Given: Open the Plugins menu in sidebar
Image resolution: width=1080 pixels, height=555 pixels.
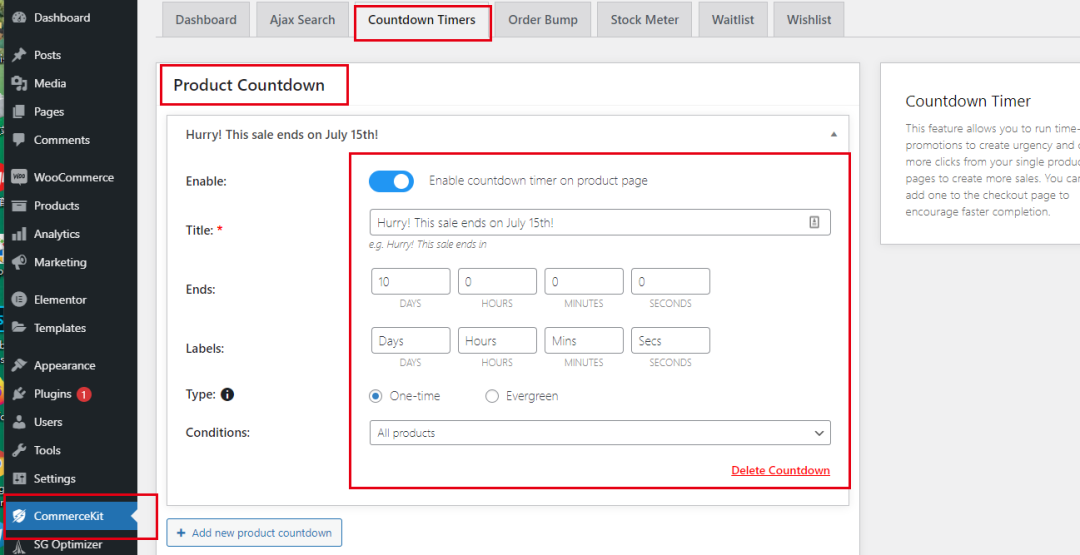Looking at the screenshot, I should 52,394.
